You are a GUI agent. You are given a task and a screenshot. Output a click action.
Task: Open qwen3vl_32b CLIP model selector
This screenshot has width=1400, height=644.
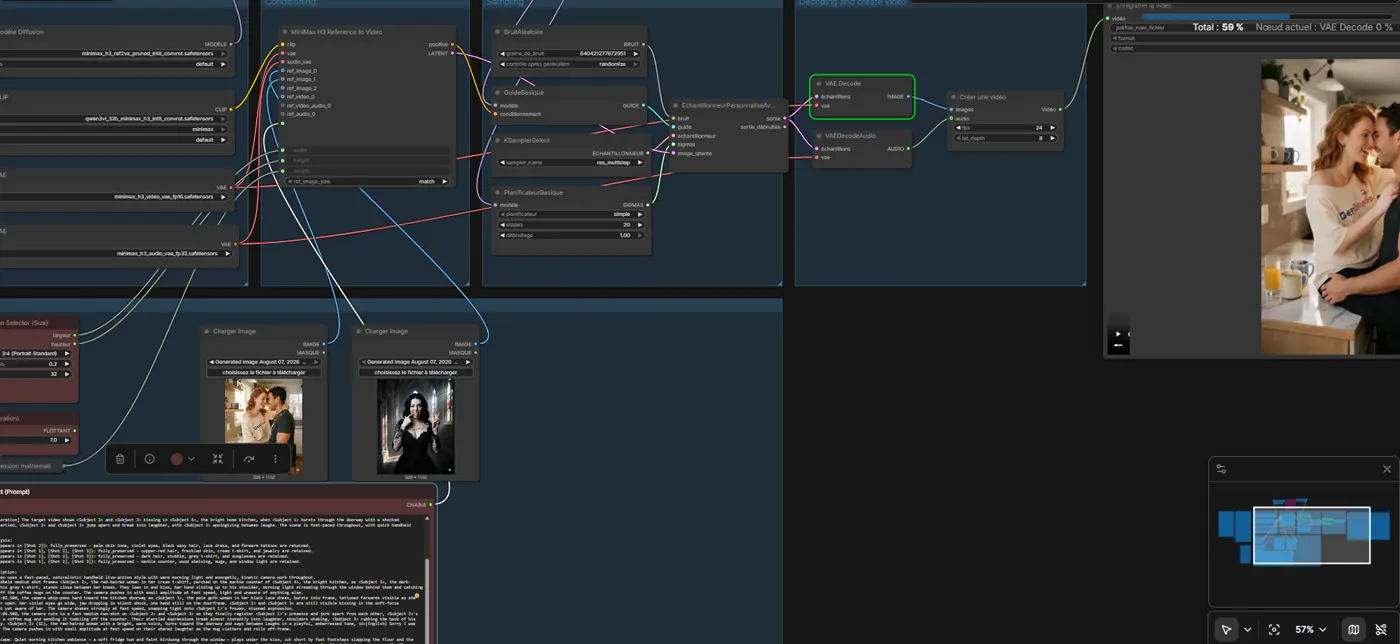coord(113,119)
